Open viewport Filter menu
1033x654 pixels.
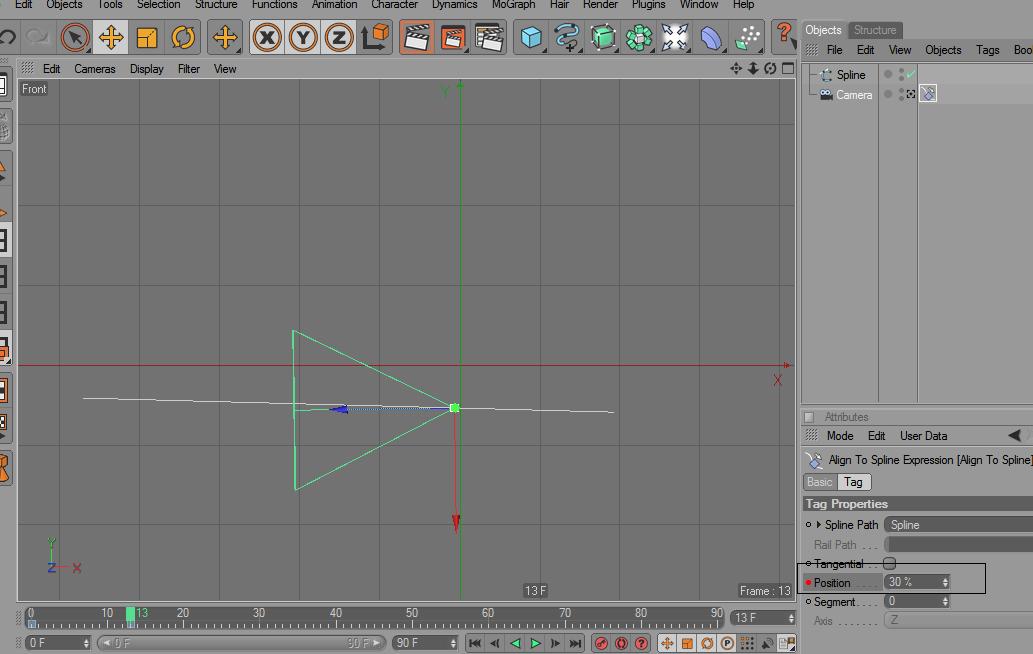tap(188, 68)
